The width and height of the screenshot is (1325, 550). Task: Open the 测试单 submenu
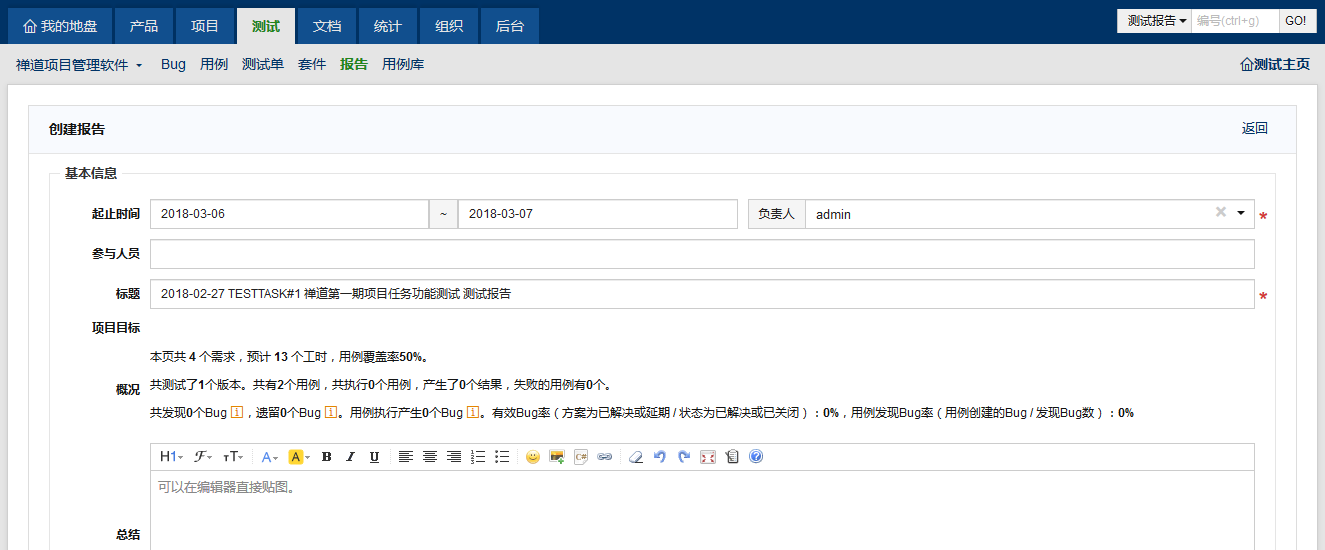tap(263, 64)
